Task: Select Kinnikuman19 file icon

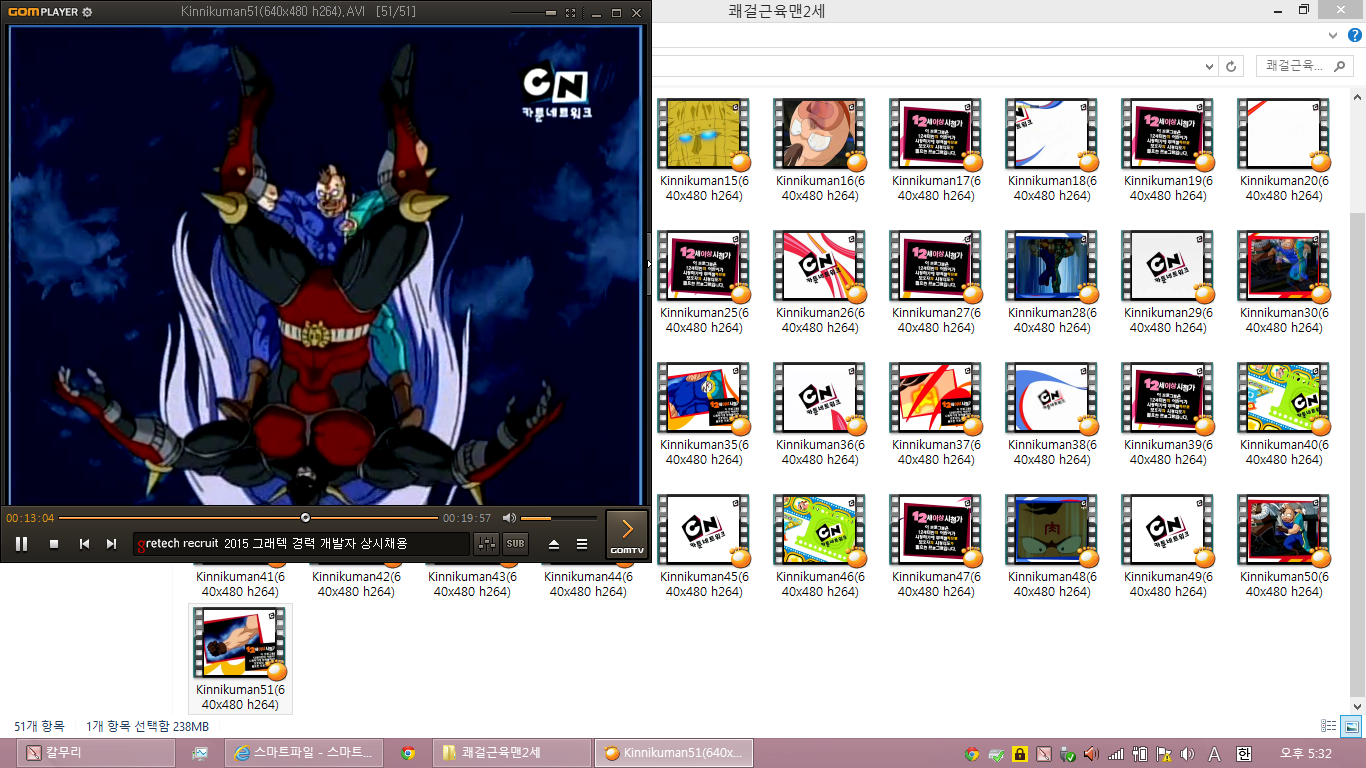Action: [1166, 134]
